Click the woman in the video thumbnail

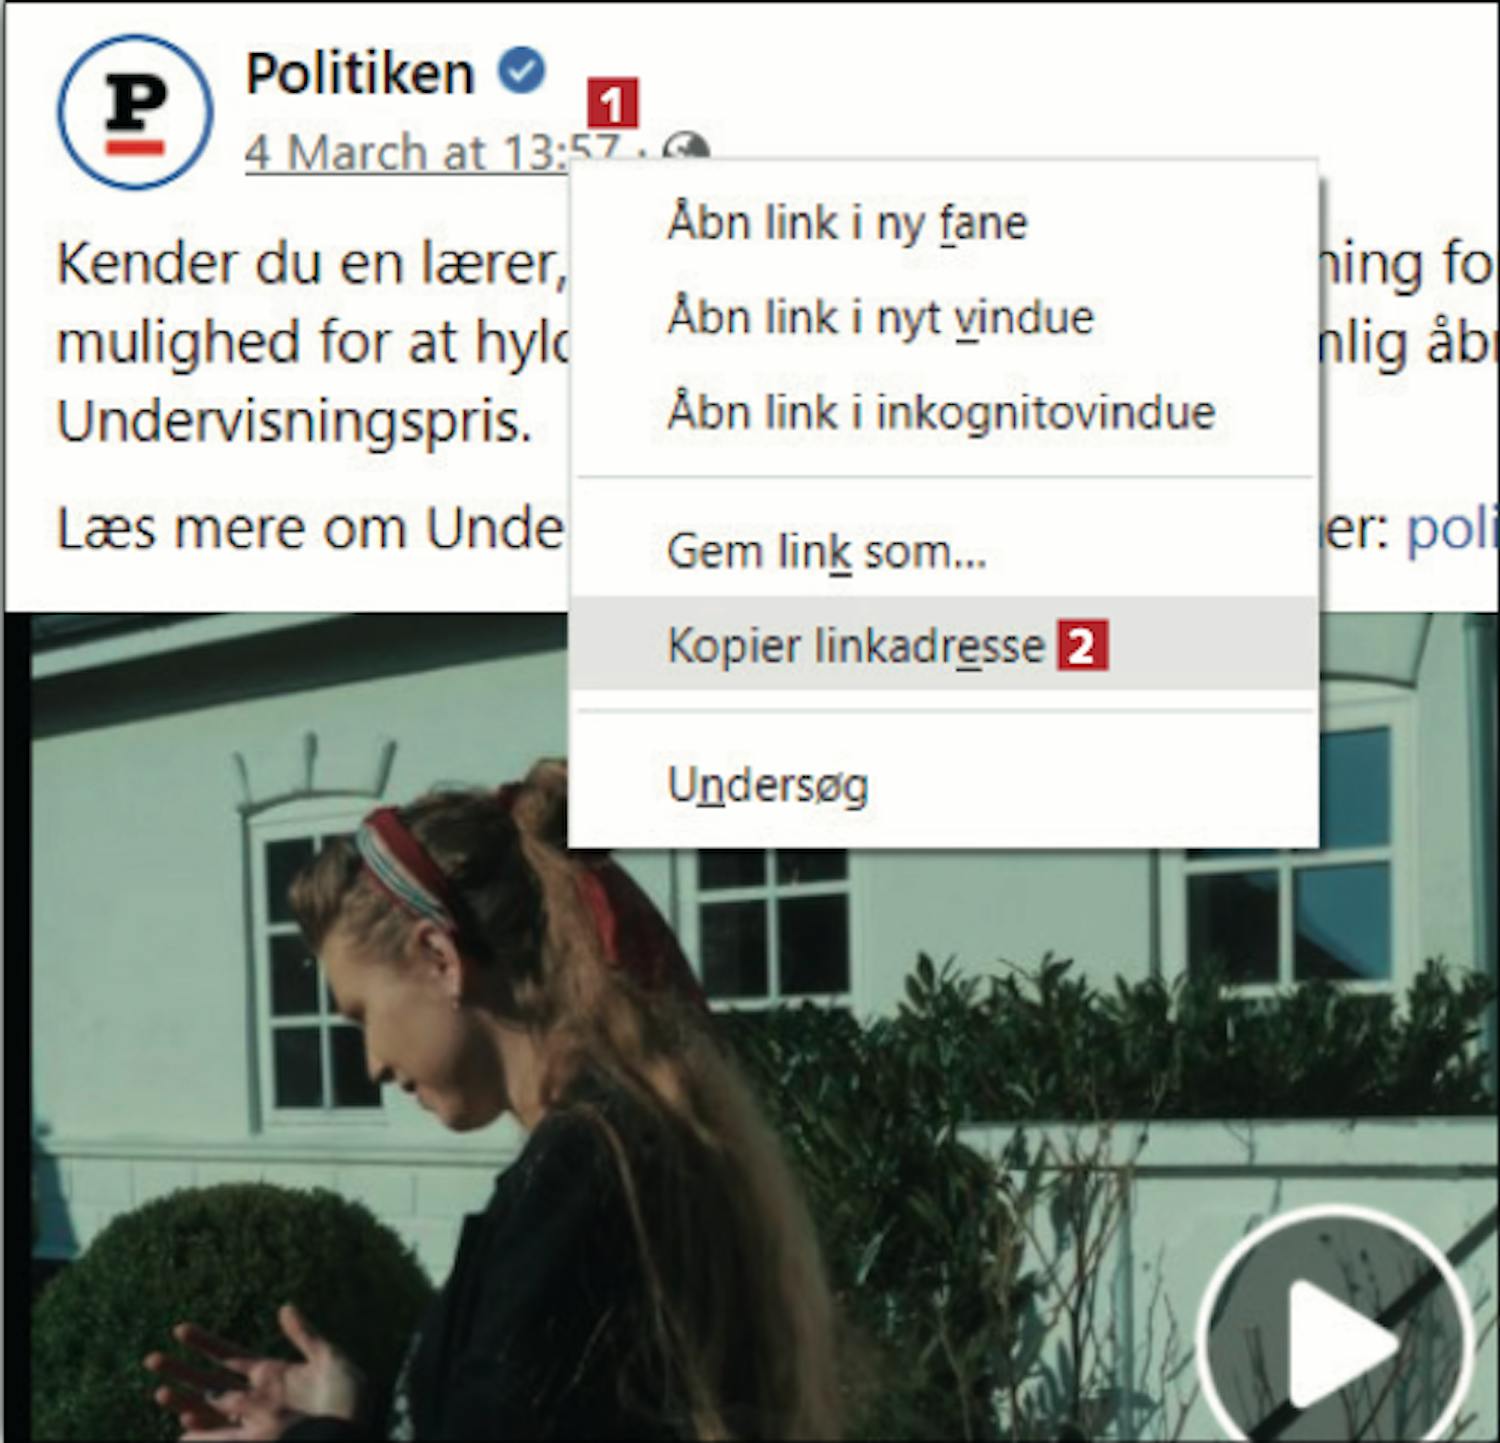pos(520,1100)
